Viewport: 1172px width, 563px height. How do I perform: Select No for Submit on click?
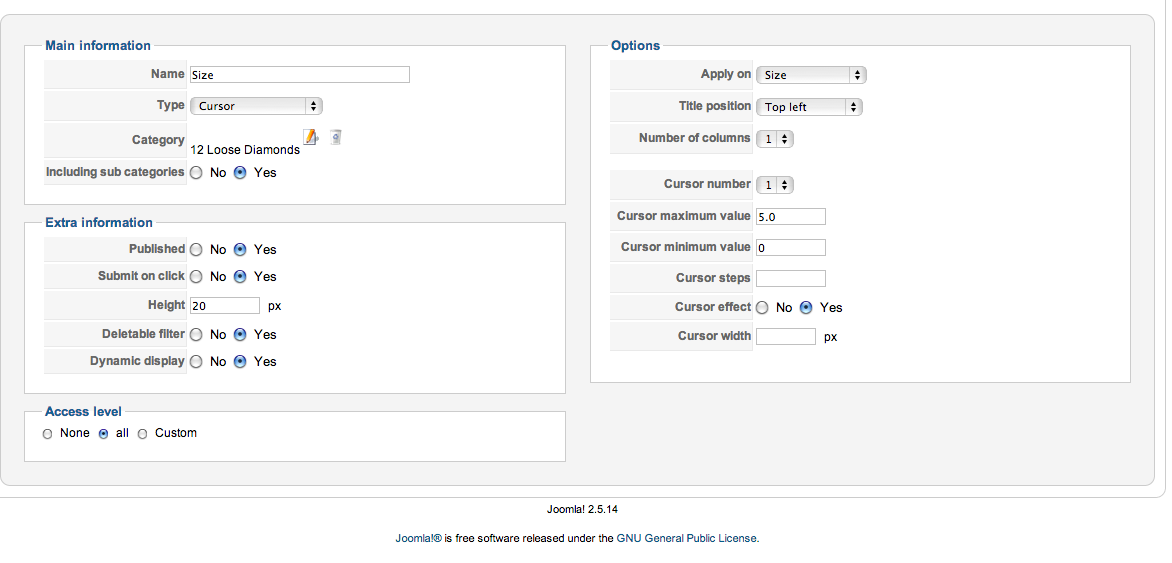(196, 277)
